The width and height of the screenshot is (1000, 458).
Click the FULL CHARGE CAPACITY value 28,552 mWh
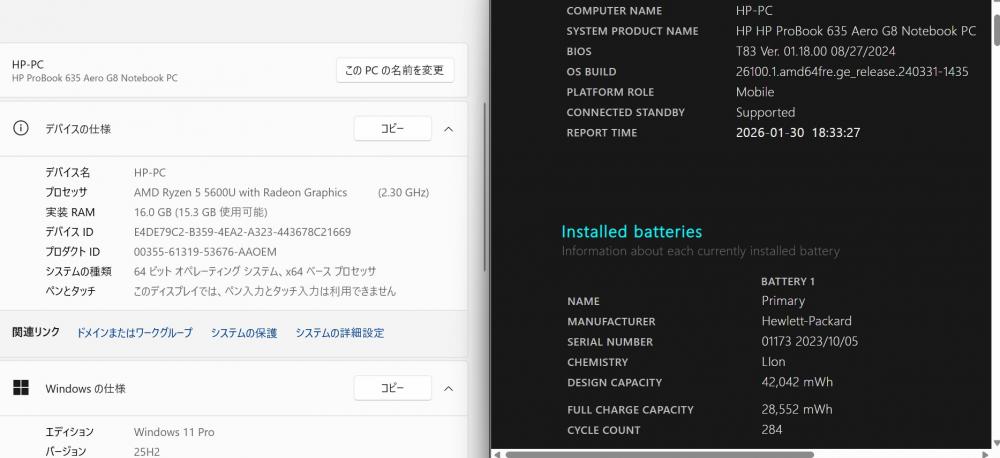pyautogui.click(x=797, y=409)
